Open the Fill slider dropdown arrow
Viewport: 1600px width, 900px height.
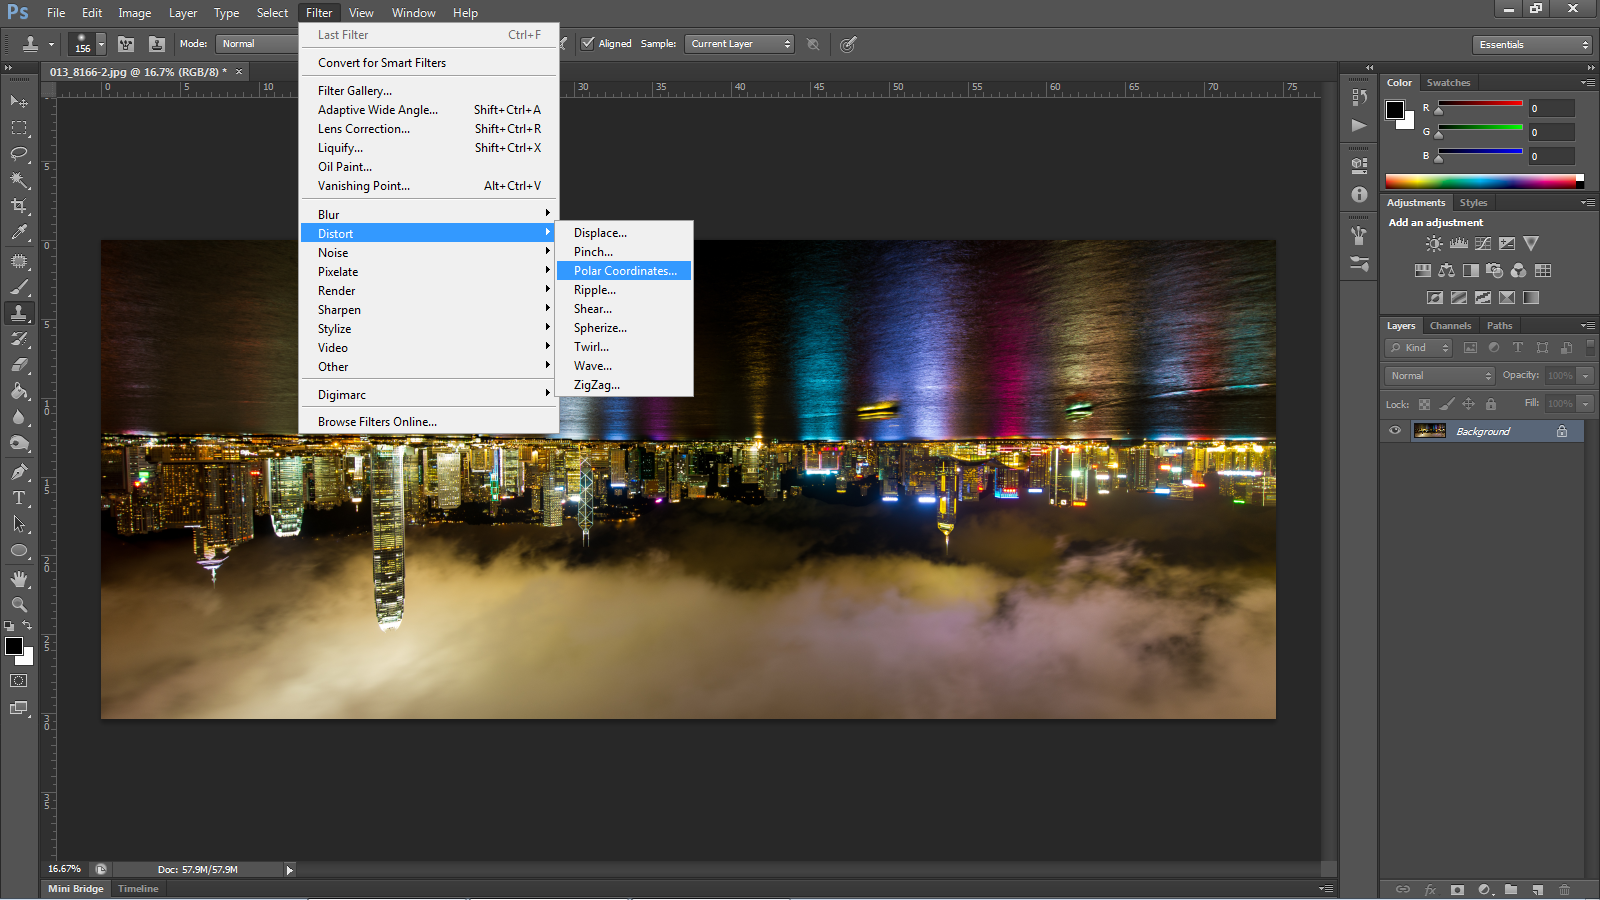(x=1585, y=403)
